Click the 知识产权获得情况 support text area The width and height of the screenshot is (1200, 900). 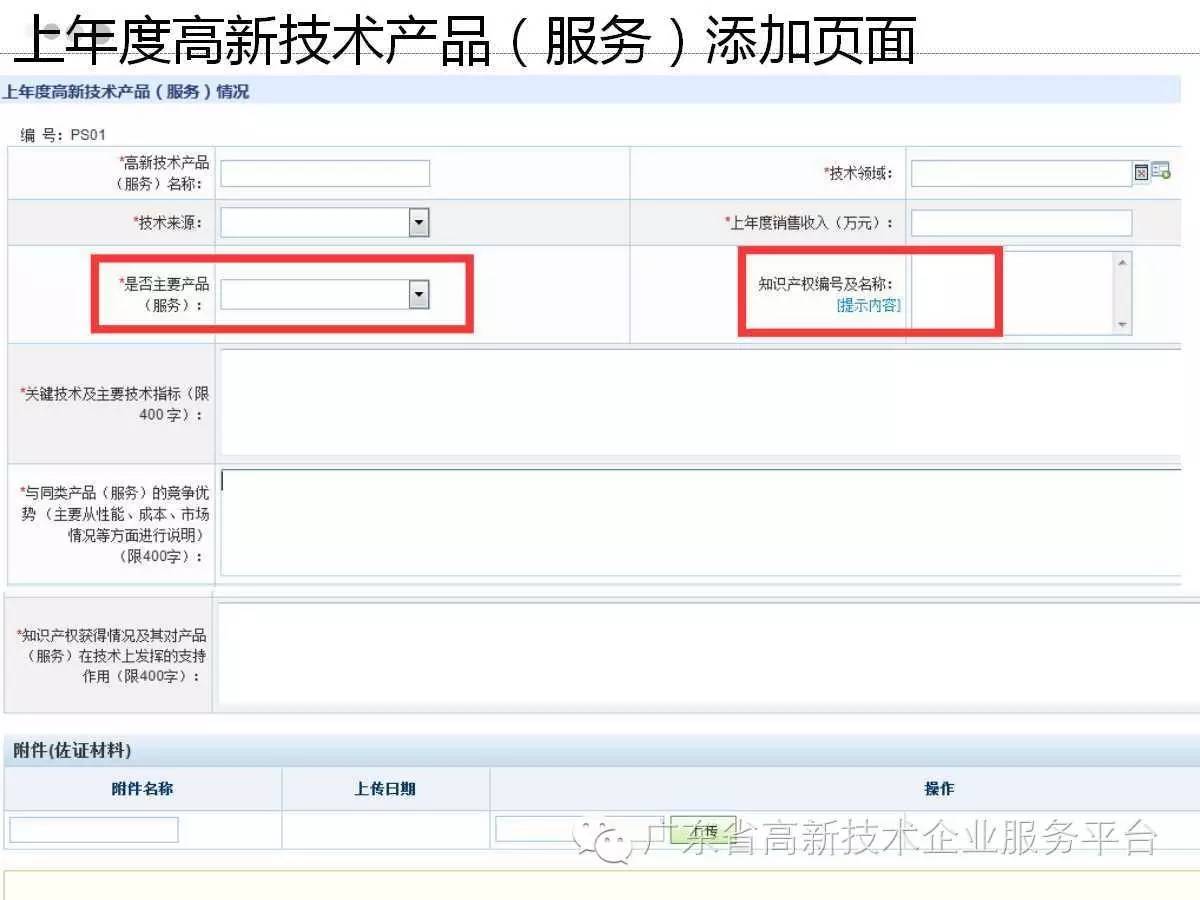coord(700,654)
